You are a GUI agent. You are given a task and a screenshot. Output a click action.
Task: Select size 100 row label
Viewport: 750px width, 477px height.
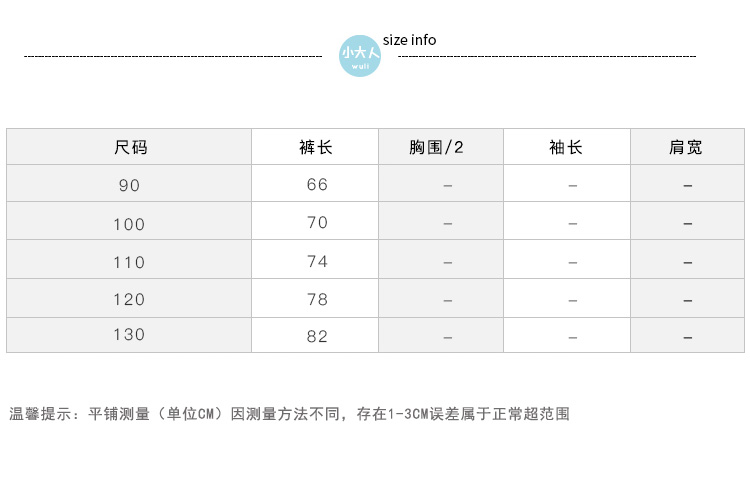coord(129,224)
